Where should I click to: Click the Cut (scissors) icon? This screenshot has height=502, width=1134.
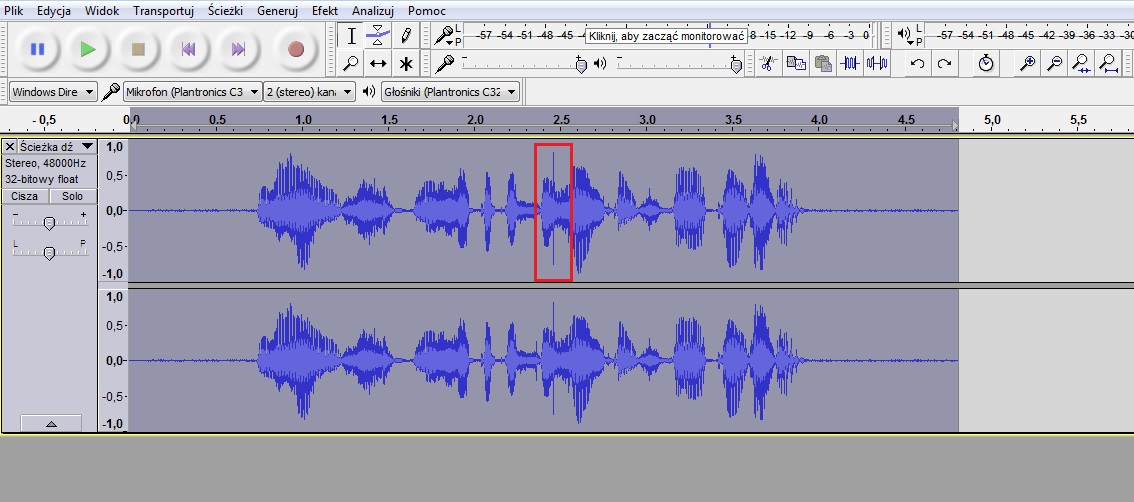point(768,64)
